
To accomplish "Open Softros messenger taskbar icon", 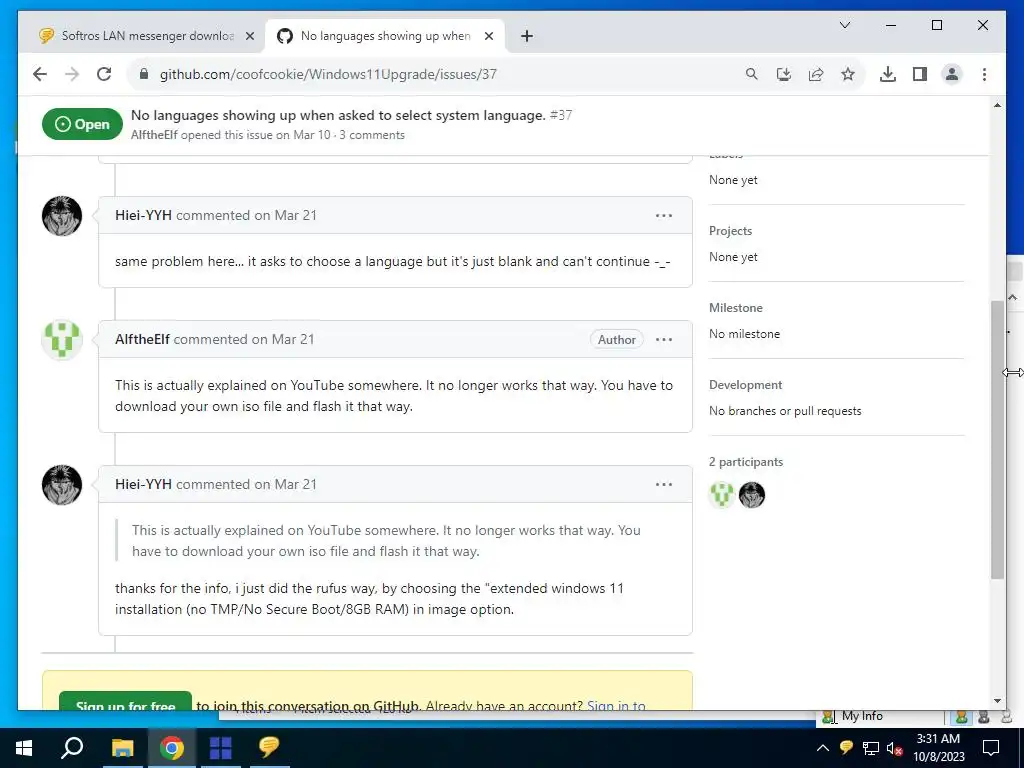I will (269, 748).
